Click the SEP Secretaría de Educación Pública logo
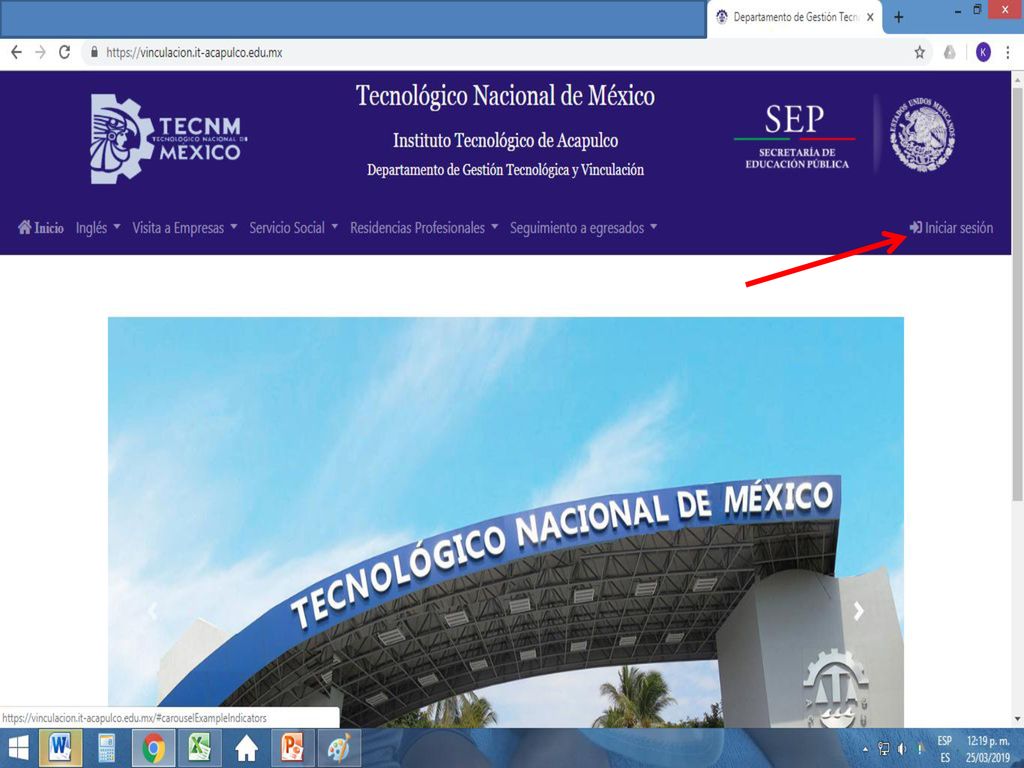 click(x=795, y=138)
